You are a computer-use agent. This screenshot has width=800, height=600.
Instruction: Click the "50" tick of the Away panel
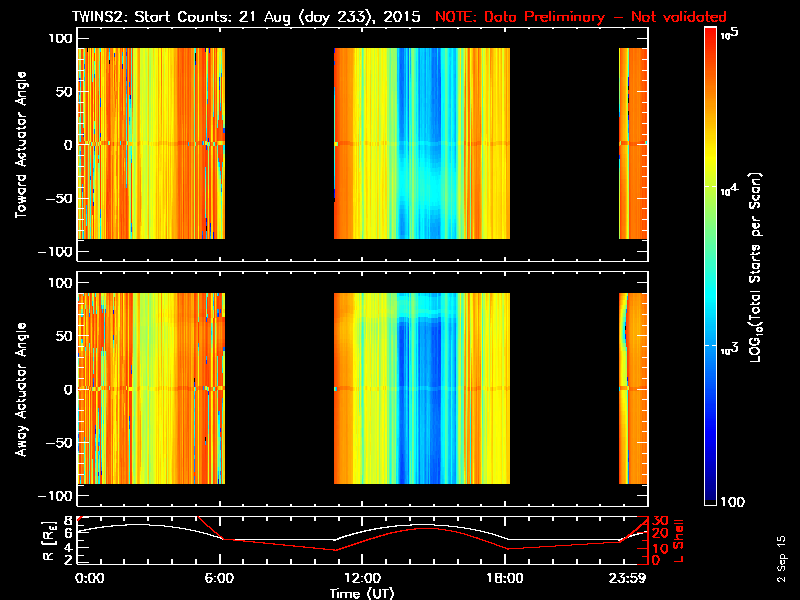click(x=64, y=336)
